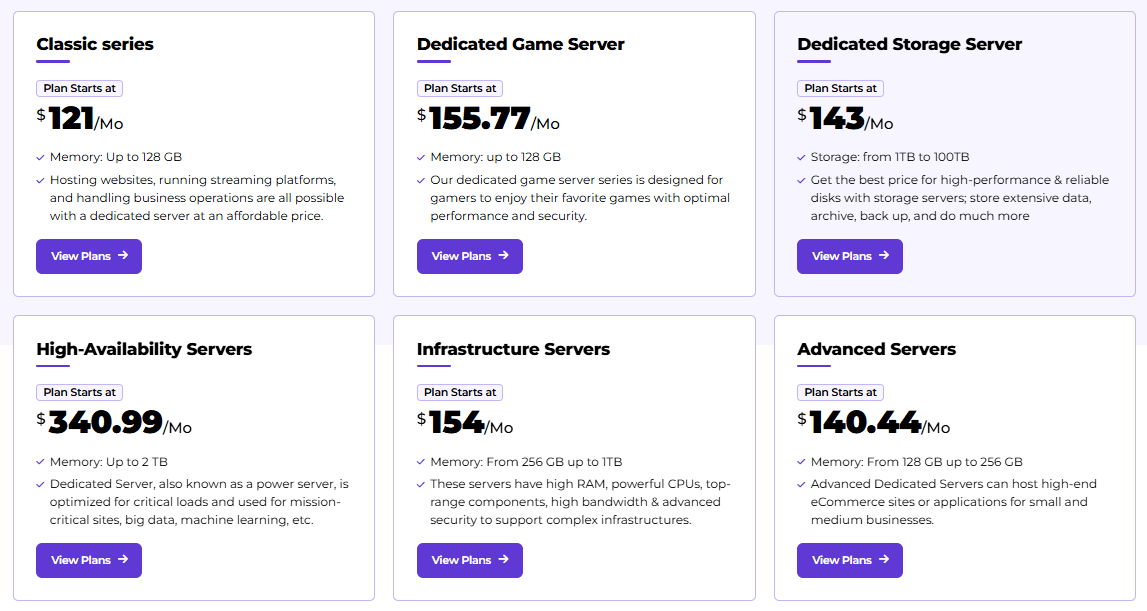This screenshot has height=611, width=1147.
Task: Click arrow icon in Infrastructure Servers button
Action: pos(504,560)
